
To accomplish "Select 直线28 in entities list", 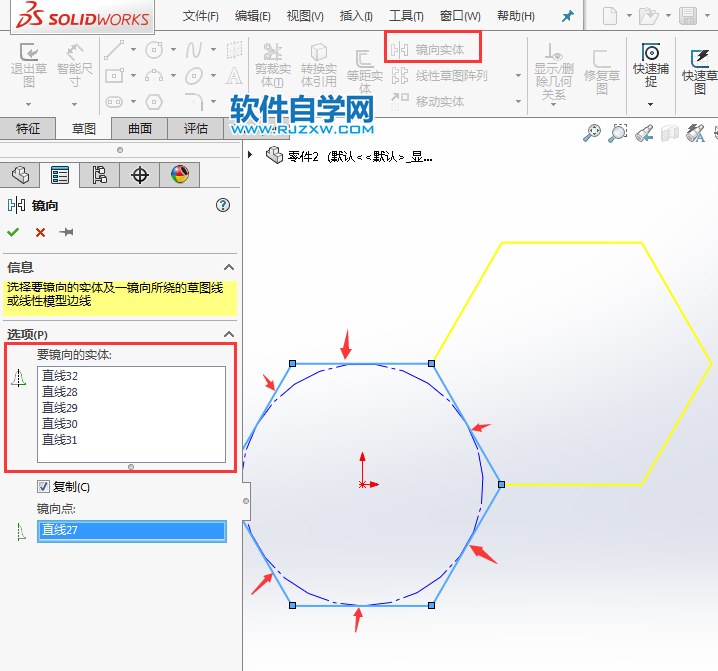I will coord(60,392).
